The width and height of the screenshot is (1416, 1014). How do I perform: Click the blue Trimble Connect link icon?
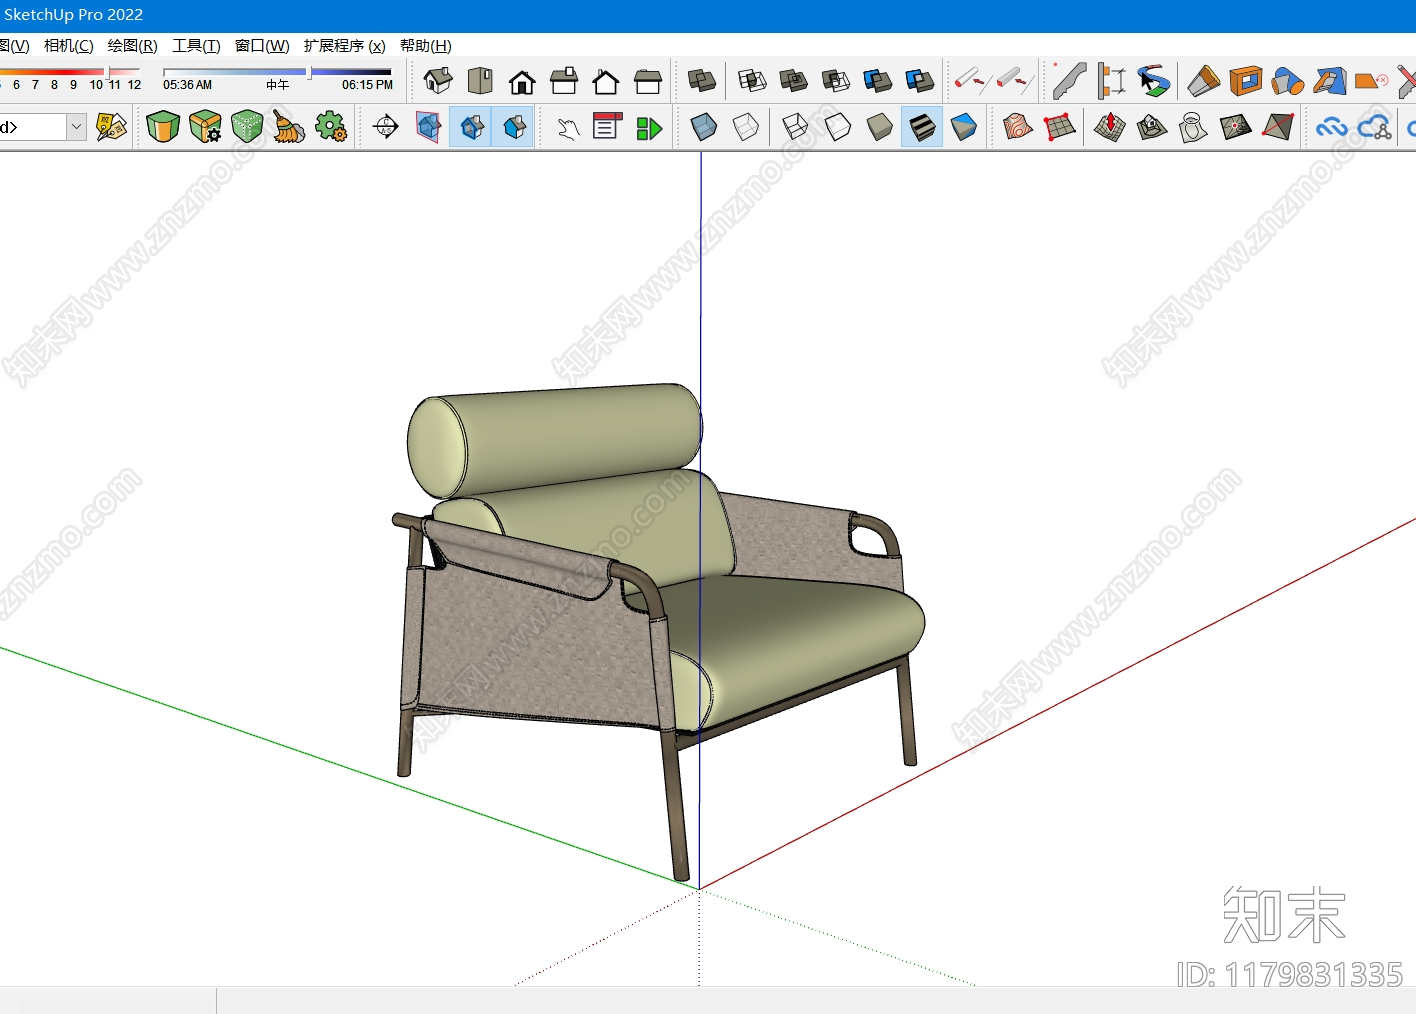pyautogui.click(x=1332, y=127)
